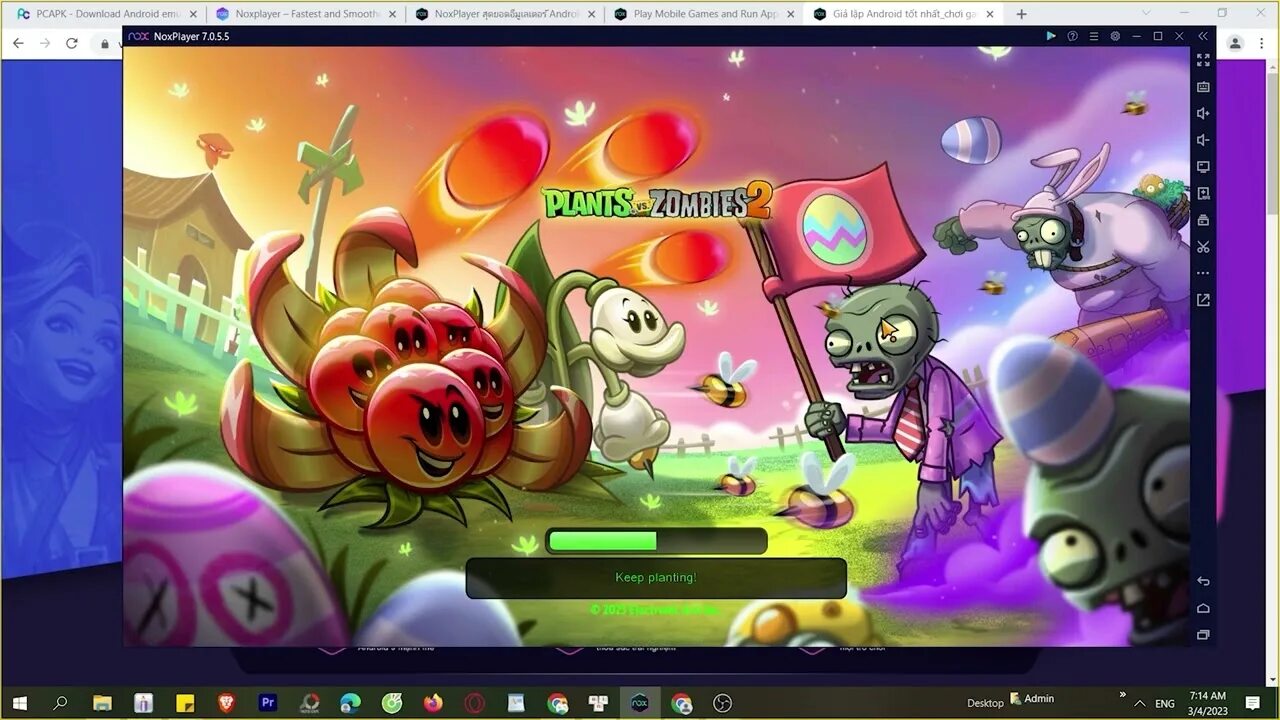Open the clock and date flyout
The width and height of the screenshot is (1280, 720).
1209,703
